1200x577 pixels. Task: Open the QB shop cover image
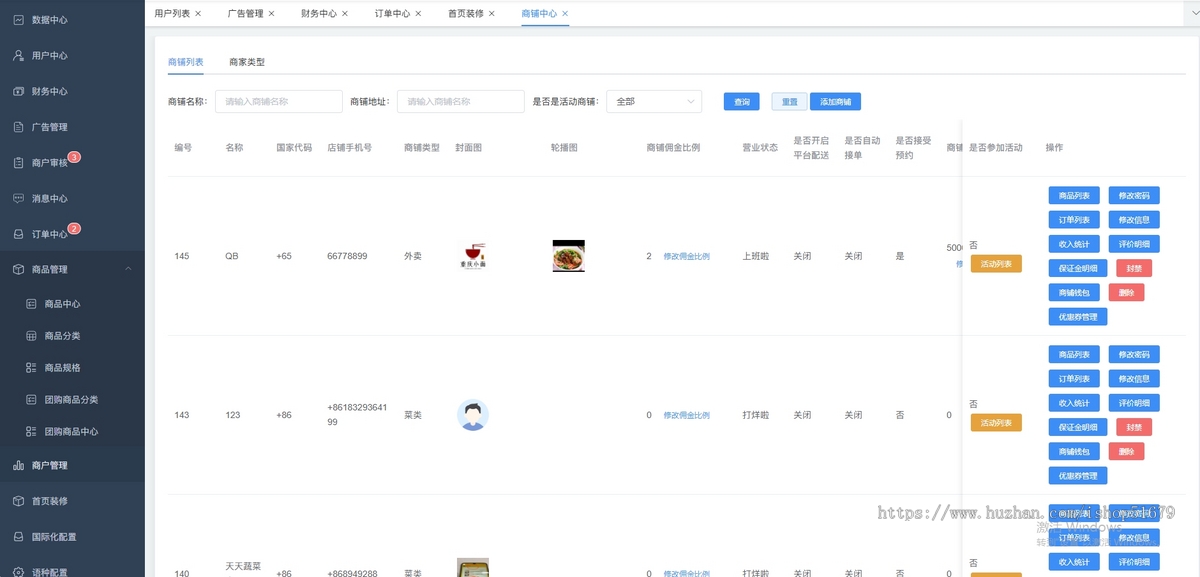coord(473,256)
